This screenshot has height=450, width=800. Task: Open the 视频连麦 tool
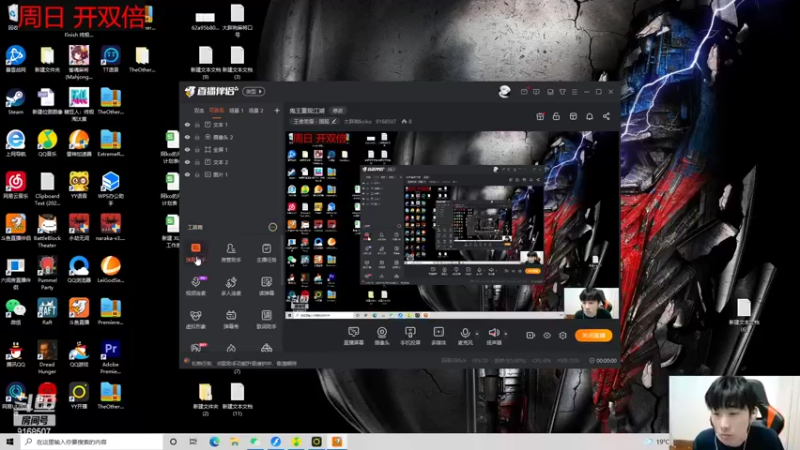tap(195, 286)
